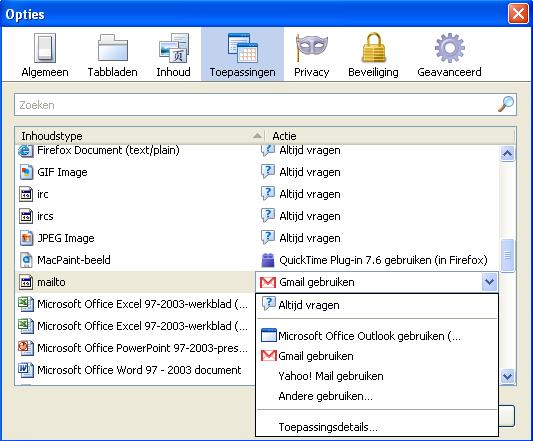Click the Actie column header
This screenshot has width=533, height=441.
(390, 136)
